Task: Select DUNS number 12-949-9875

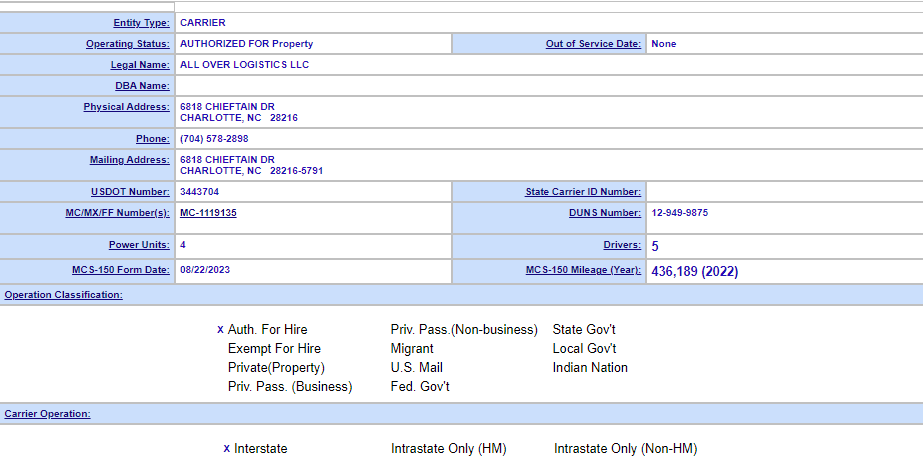Action: (680, 213)
